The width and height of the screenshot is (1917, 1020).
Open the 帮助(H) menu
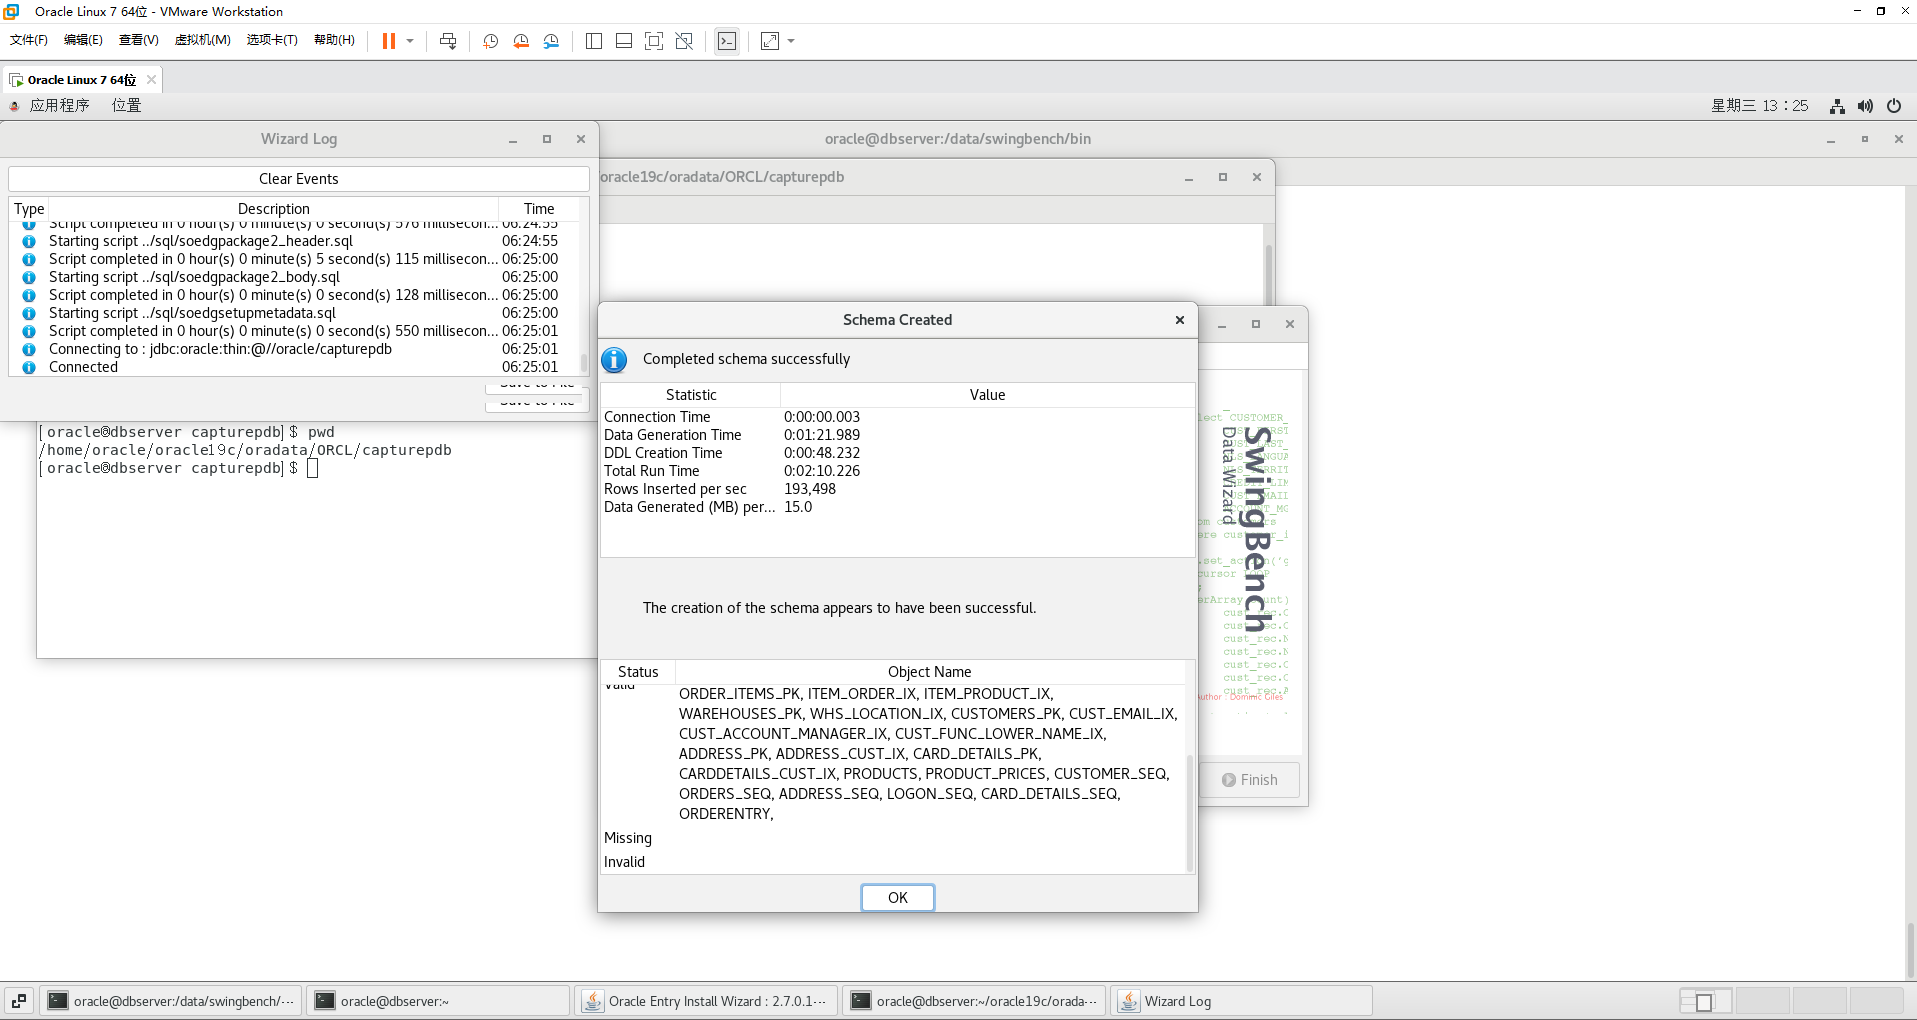pos(334,40)
